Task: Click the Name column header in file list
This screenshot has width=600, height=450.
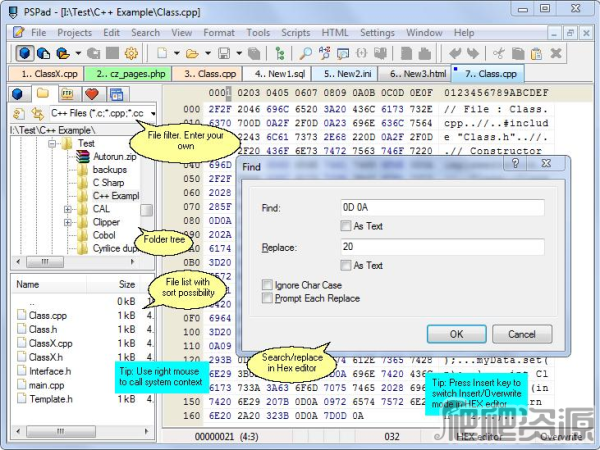Action: pyautogui.click(x=48, y=284)
